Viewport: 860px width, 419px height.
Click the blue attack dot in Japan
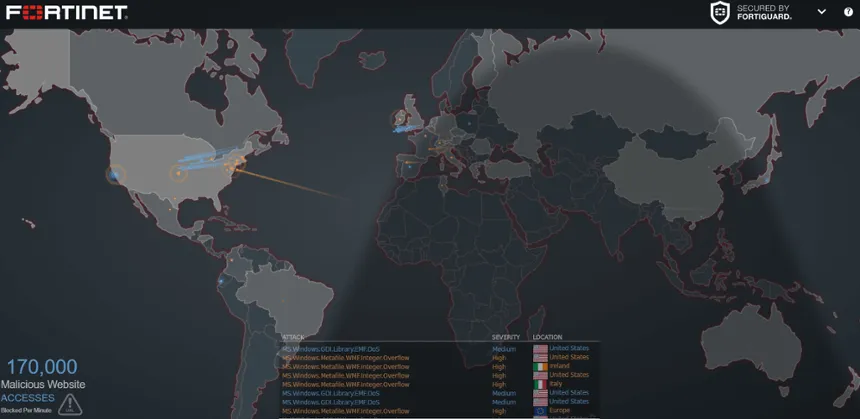pyautogui.click(x=766, y=180)
